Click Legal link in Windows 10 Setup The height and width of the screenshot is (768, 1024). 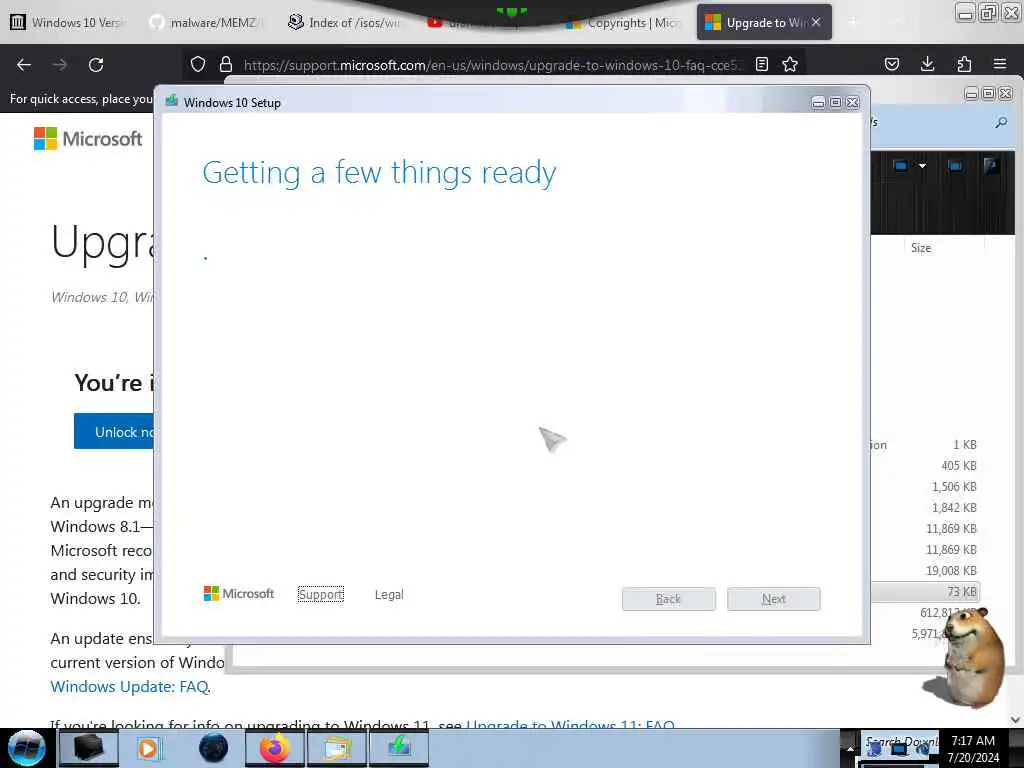389,595
